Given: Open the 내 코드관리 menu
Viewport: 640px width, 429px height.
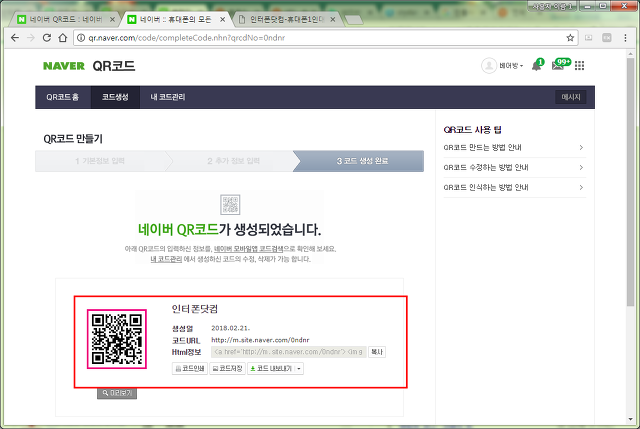Looking at the screenshot, I should coord(168,97).
